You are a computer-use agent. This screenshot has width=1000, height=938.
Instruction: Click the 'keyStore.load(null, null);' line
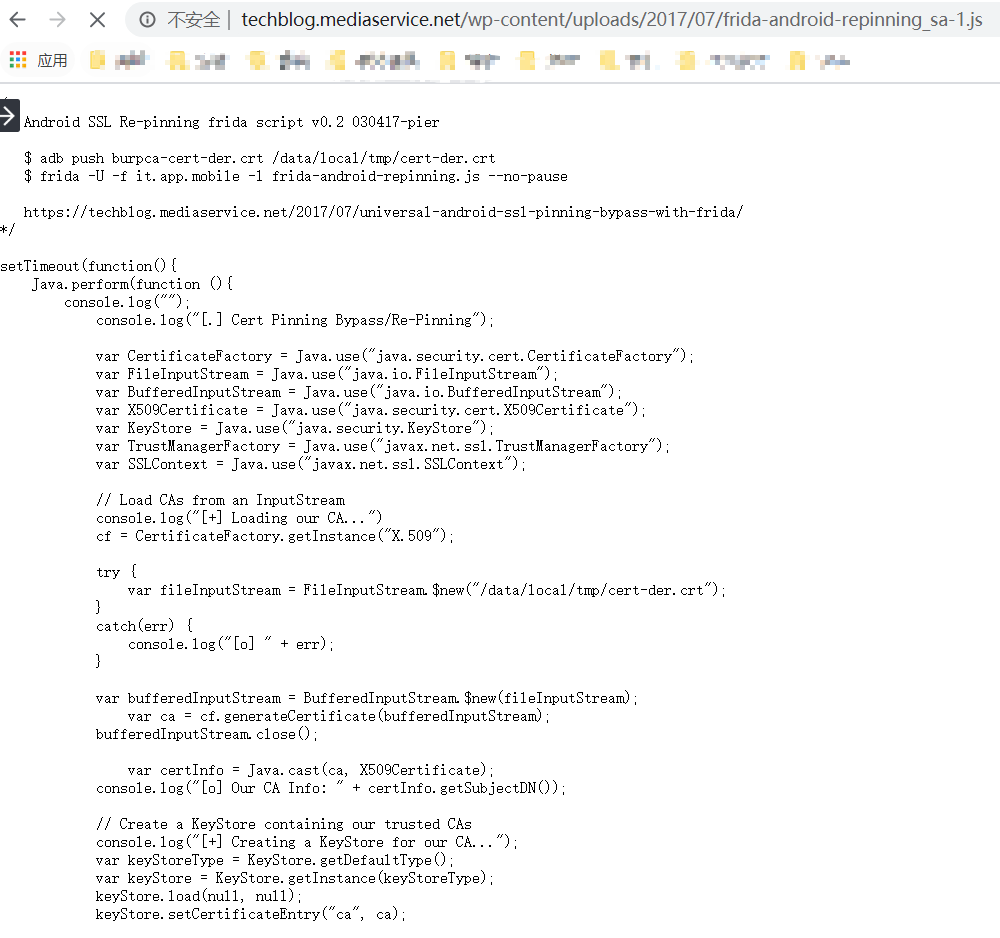[199, 896]
